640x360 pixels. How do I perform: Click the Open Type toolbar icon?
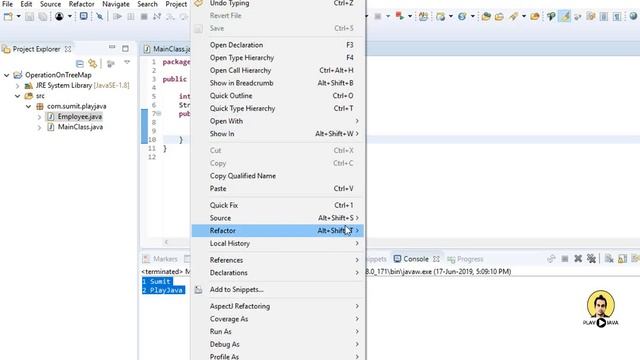pos(486,17)
